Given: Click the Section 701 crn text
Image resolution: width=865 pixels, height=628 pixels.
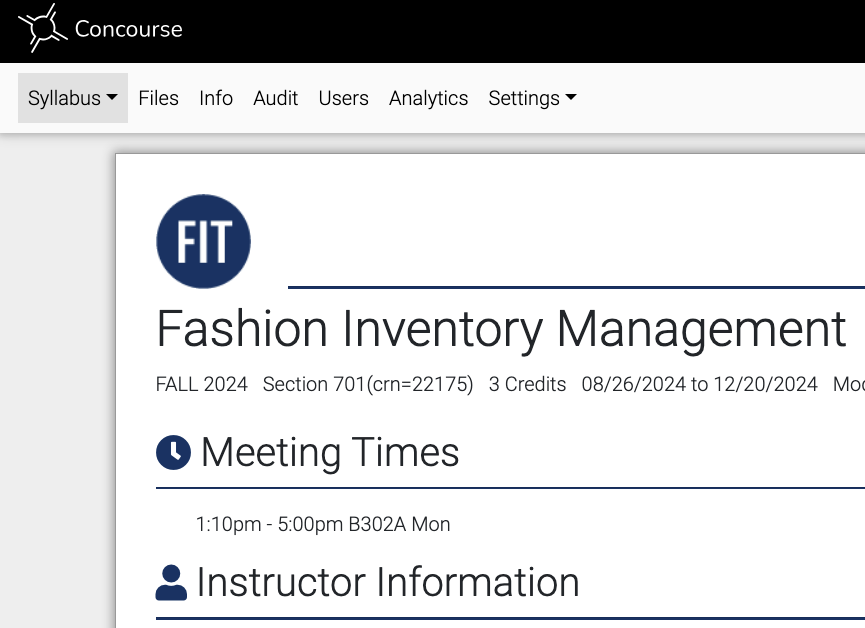Looking at the screenshot, I should 367,384.
